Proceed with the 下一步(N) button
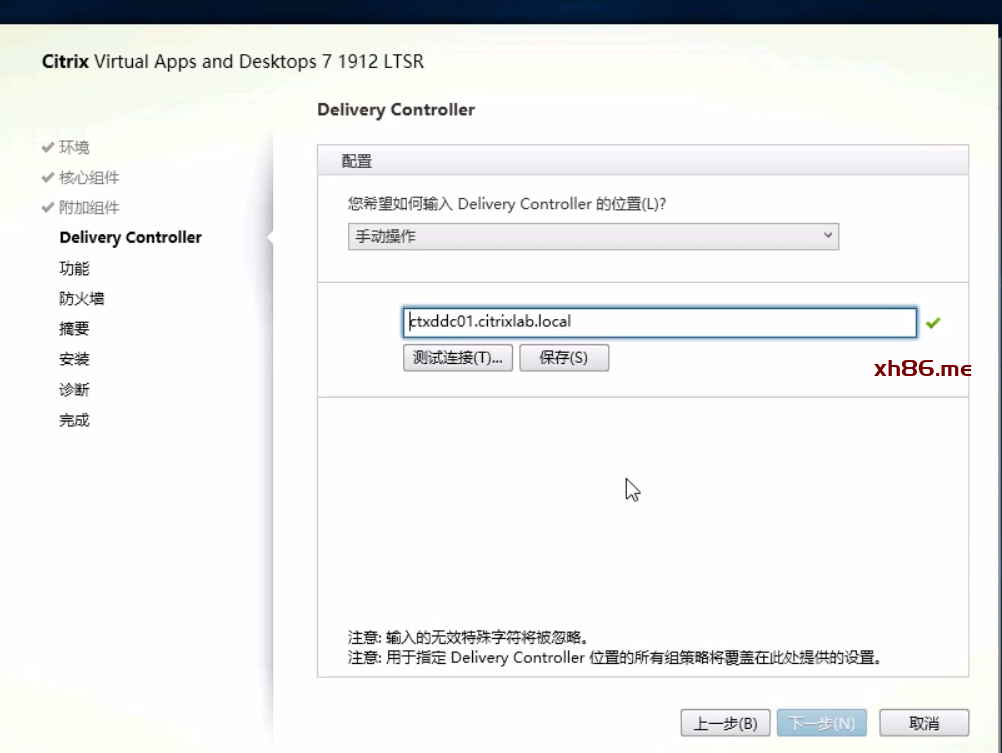The height and width of the screenshot is (753, 1002). click(821, 723)
